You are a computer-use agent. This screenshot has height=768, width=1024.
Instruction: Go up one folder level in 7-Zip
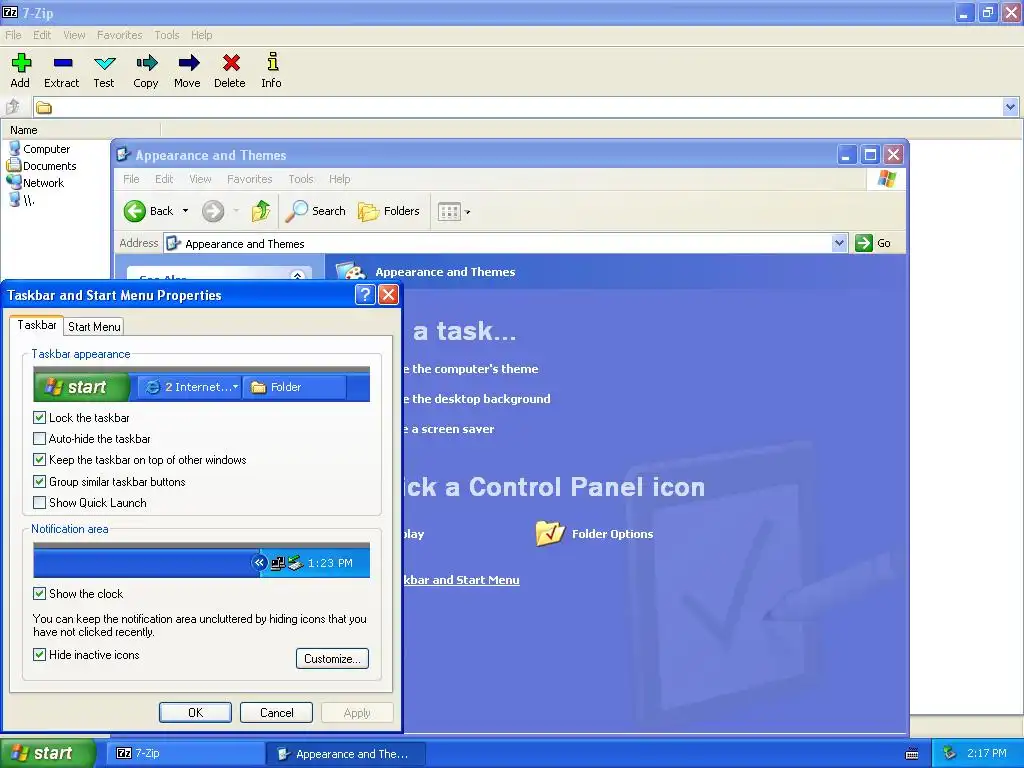point(13,106)
